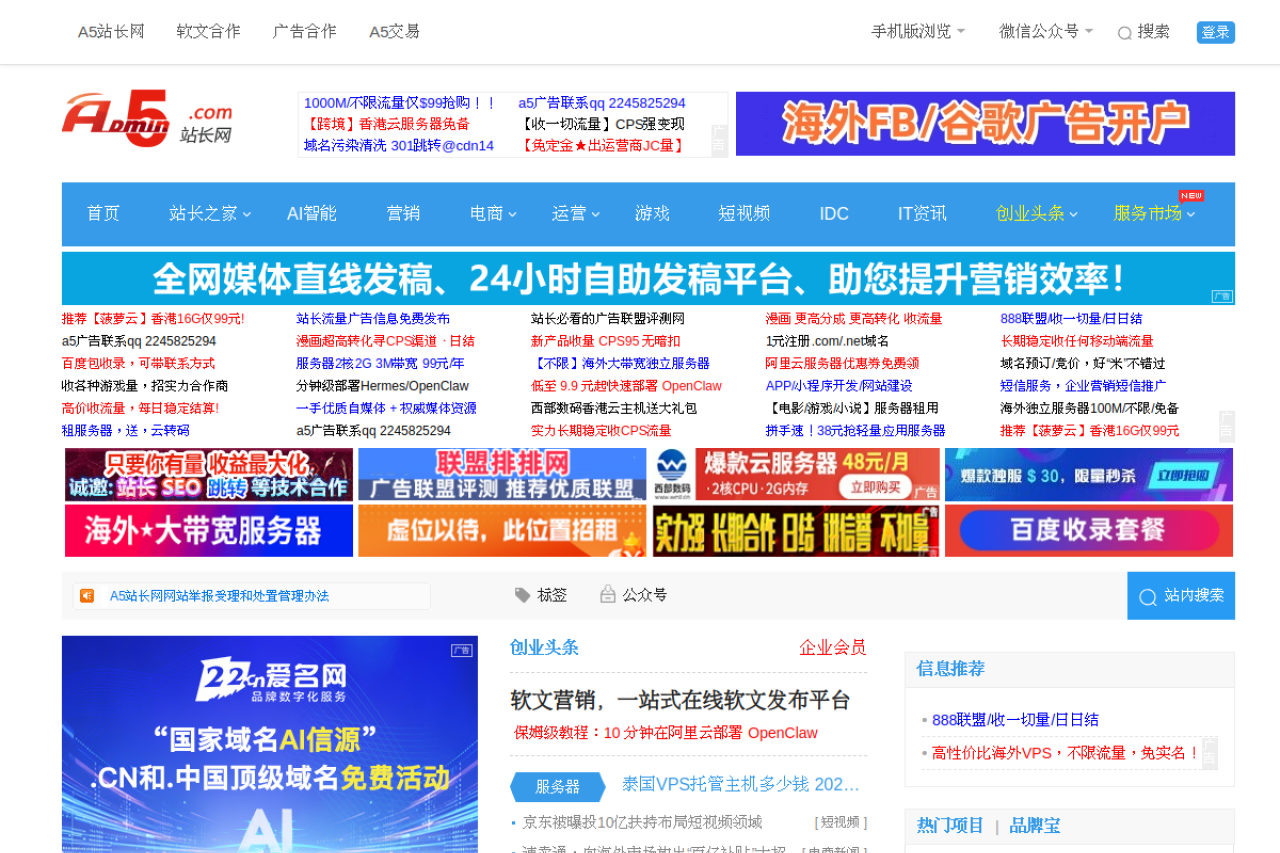Viewport: 1280px width, 853px height.
Task: Open the 软文合作 top link
Action: click(209, 31)
